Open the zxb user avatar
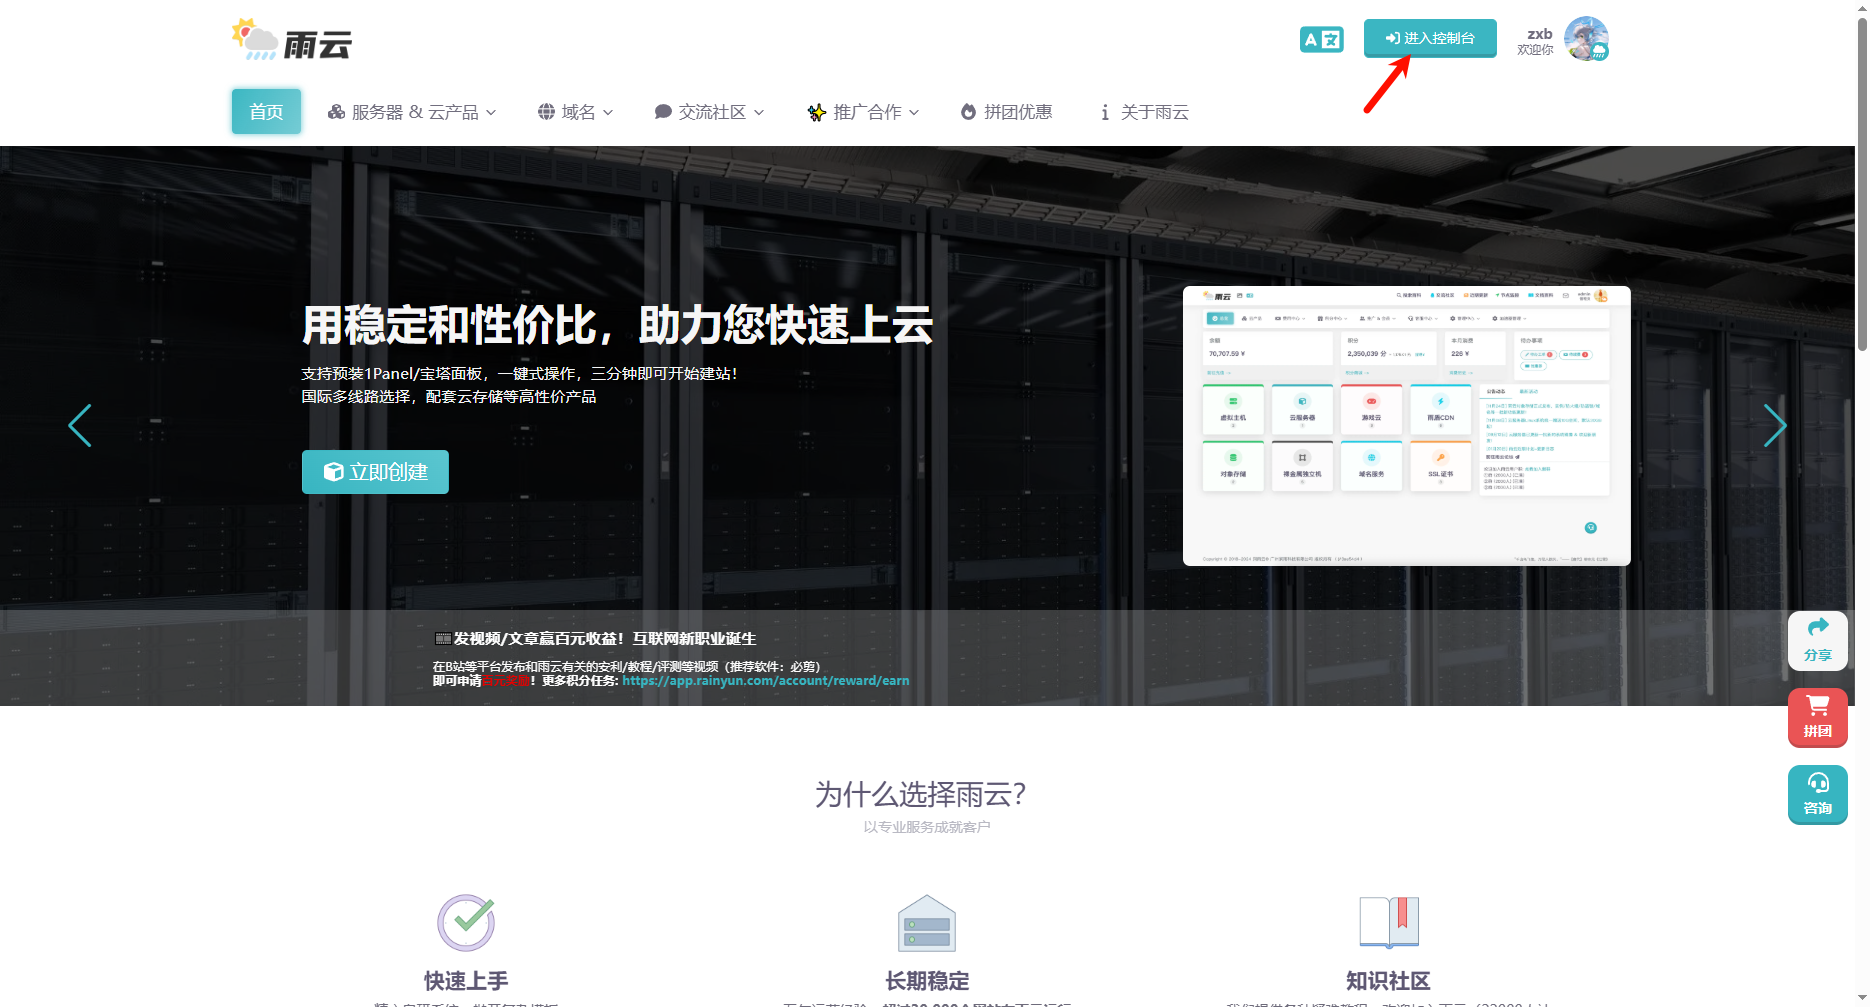The image size is (1870, 1007). click(x=1586, y=39)
